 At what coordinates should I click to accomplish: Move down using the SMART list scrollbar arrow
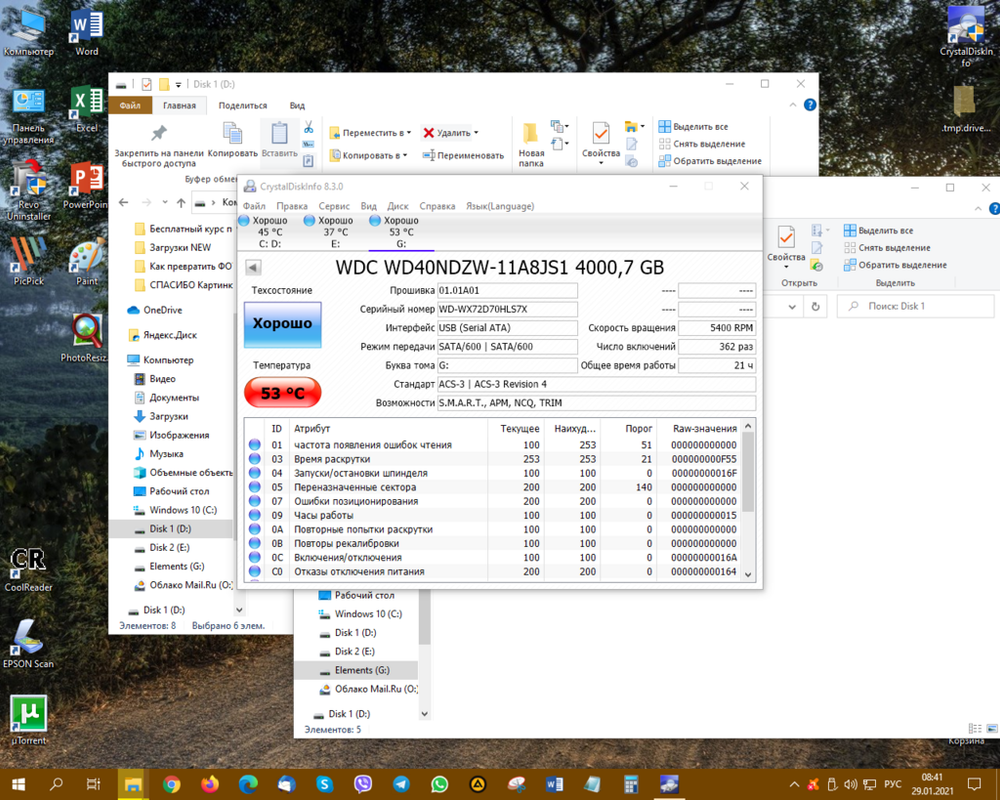(749, 574)
